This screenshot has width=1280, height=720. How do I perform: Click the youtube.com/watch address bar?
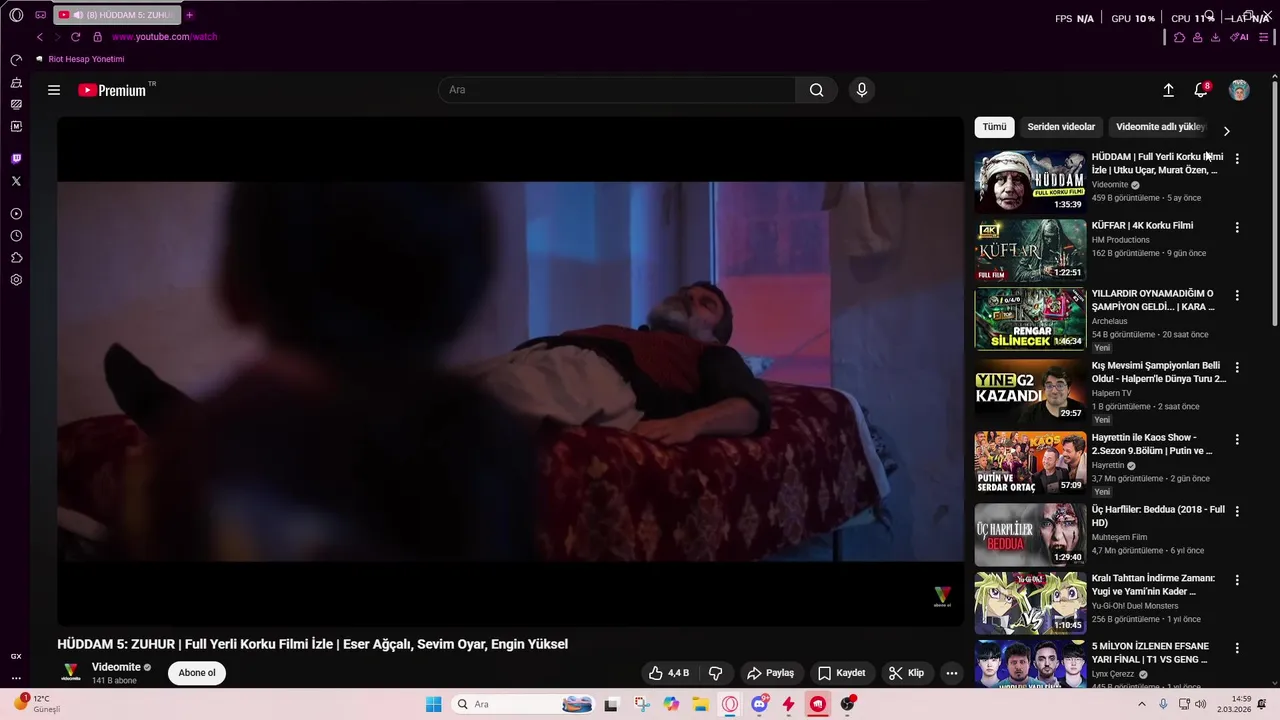(164, 37)
